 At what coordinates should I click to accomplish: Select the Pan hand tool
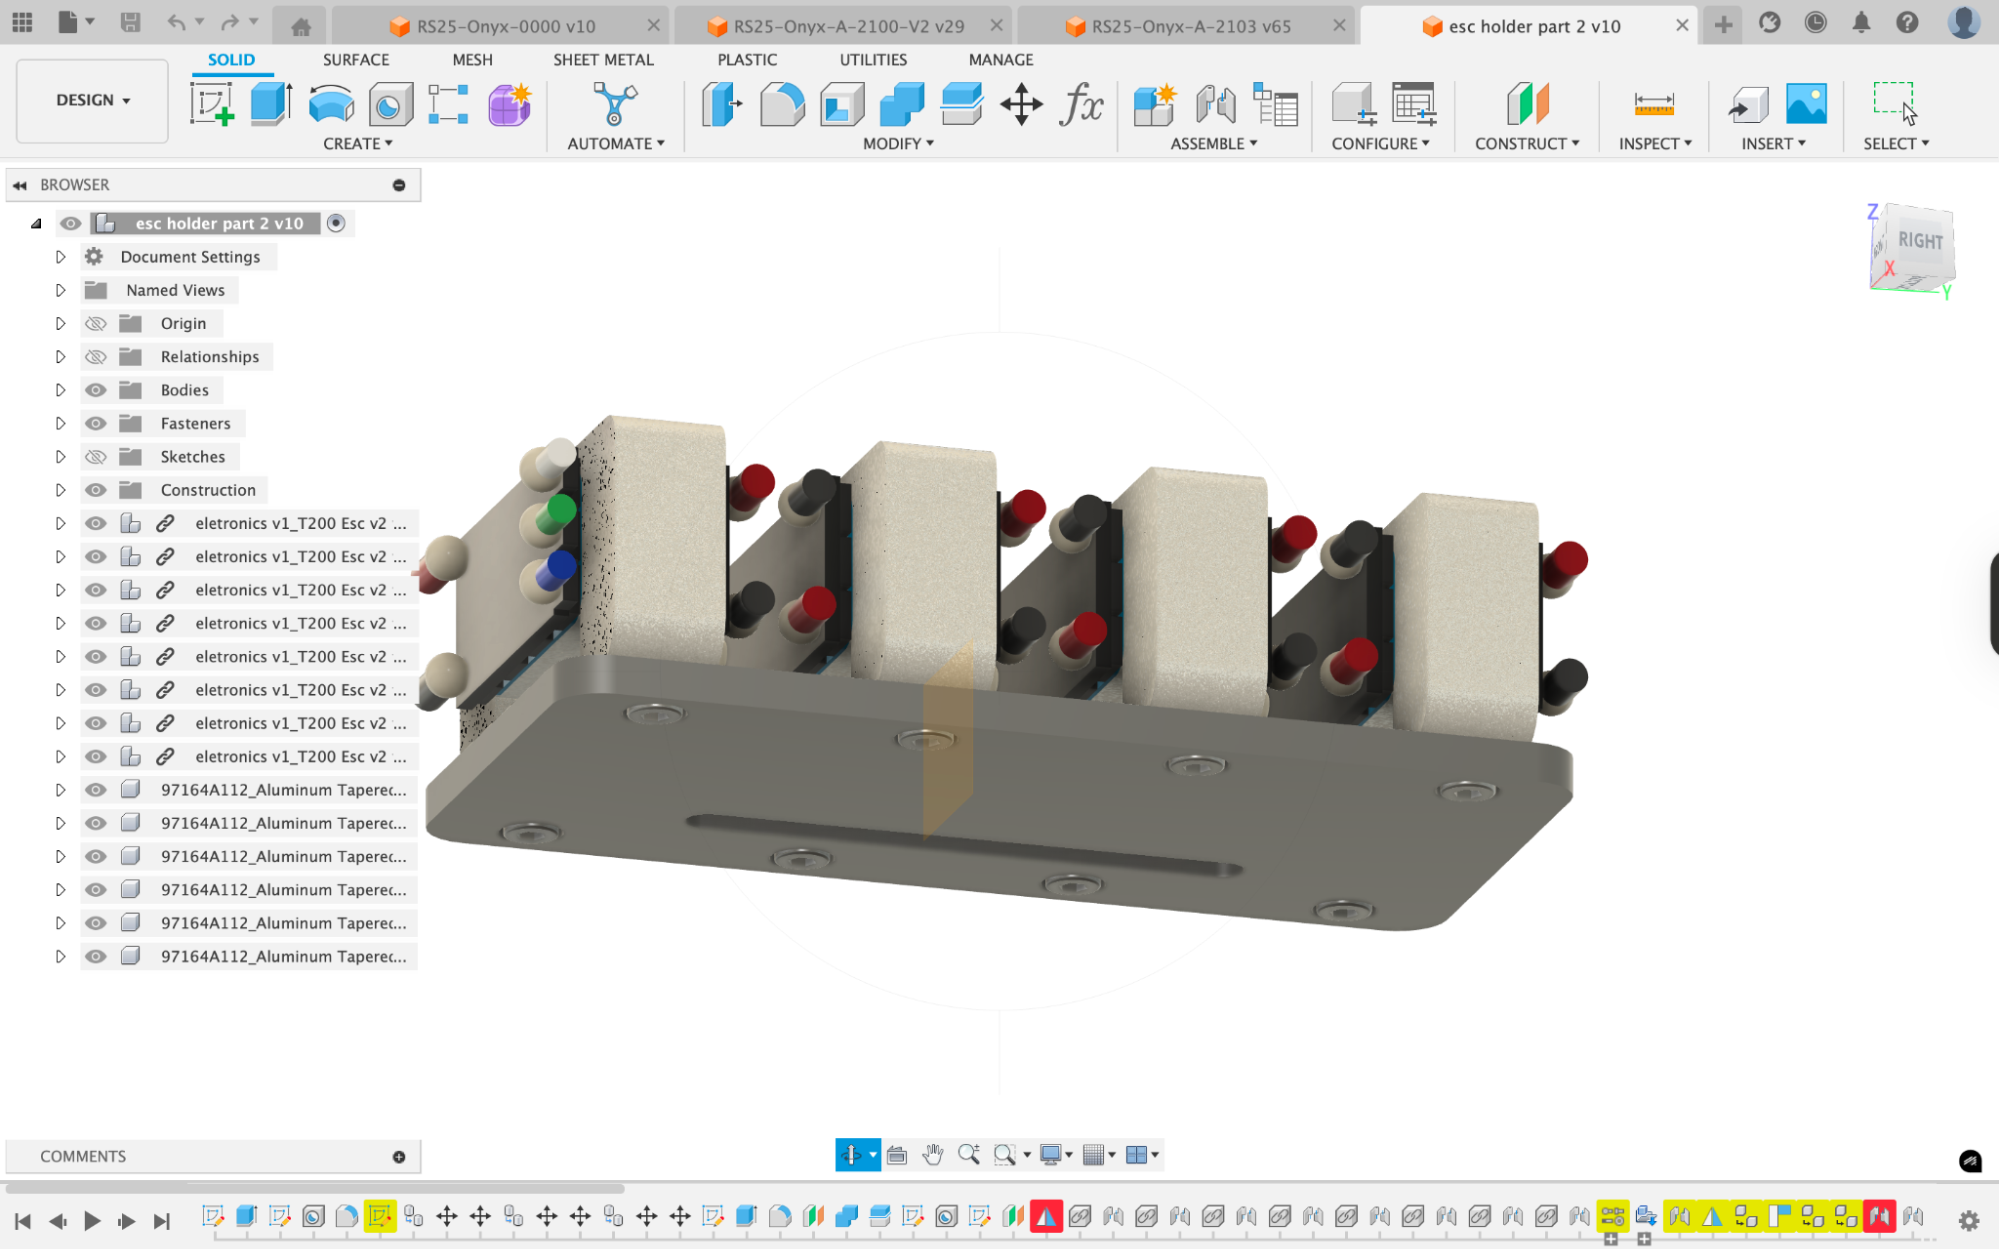pos(933,1155)
